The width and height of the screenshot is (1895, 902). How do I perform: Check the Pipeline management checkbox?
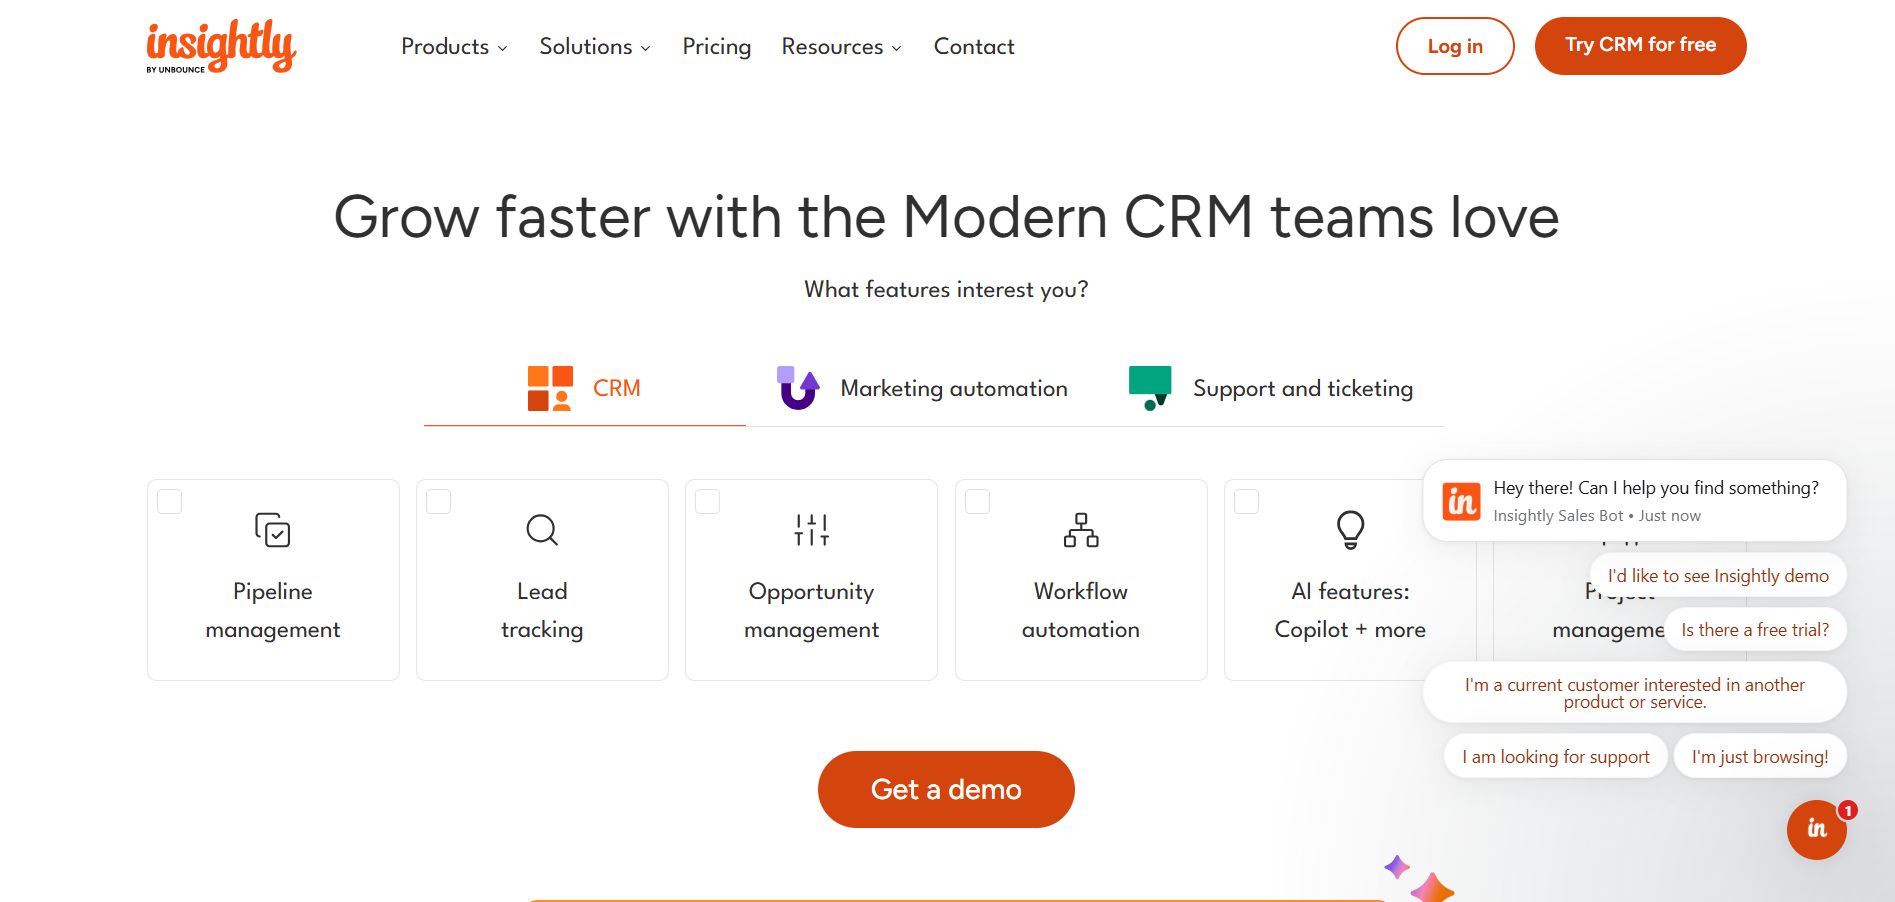[x=170, y=501]
